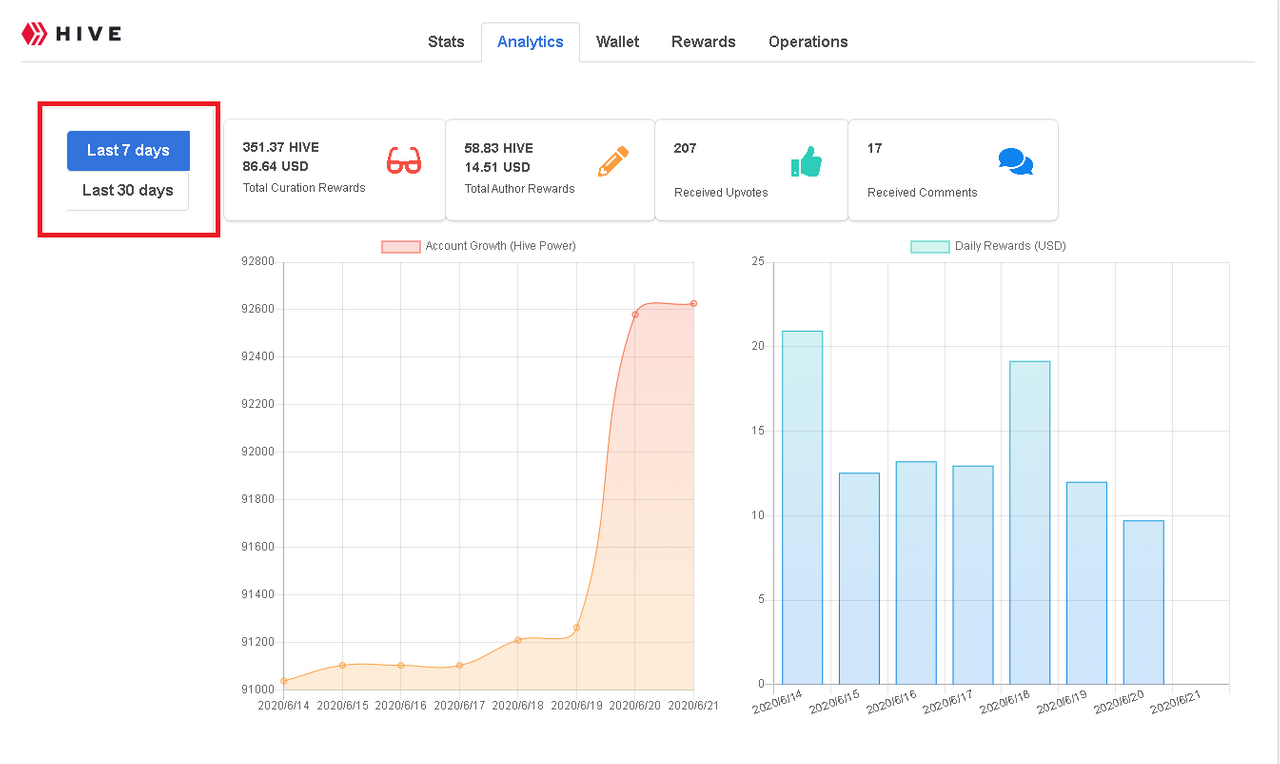Screen dimensions: 1280x764
Task: Click the red glasses curation rewards icon
Action: coord(404,161)
